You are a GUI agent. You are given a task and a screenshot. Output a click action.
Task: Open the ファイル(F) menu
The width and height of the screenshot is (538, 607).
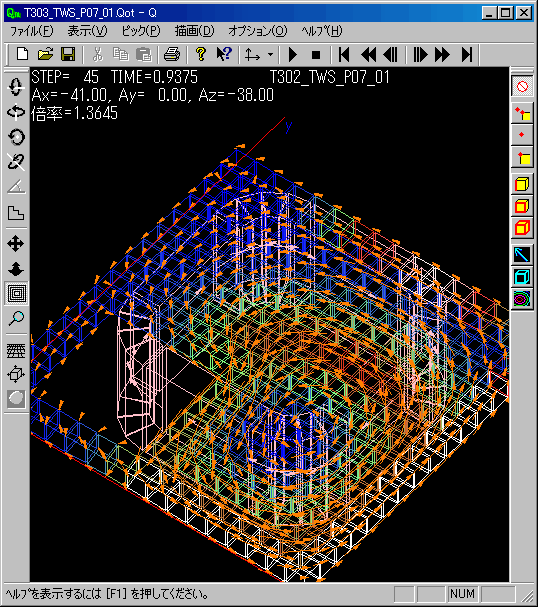click(31, 31)
